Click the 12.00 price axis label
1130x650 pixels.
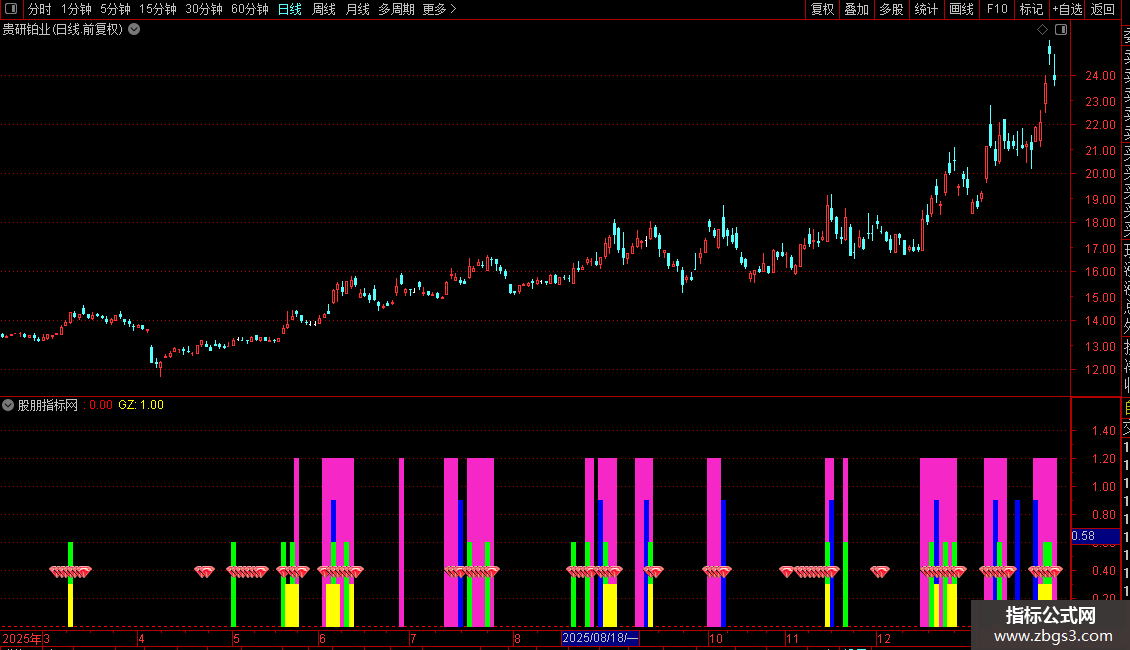[x=1100, y=370]
